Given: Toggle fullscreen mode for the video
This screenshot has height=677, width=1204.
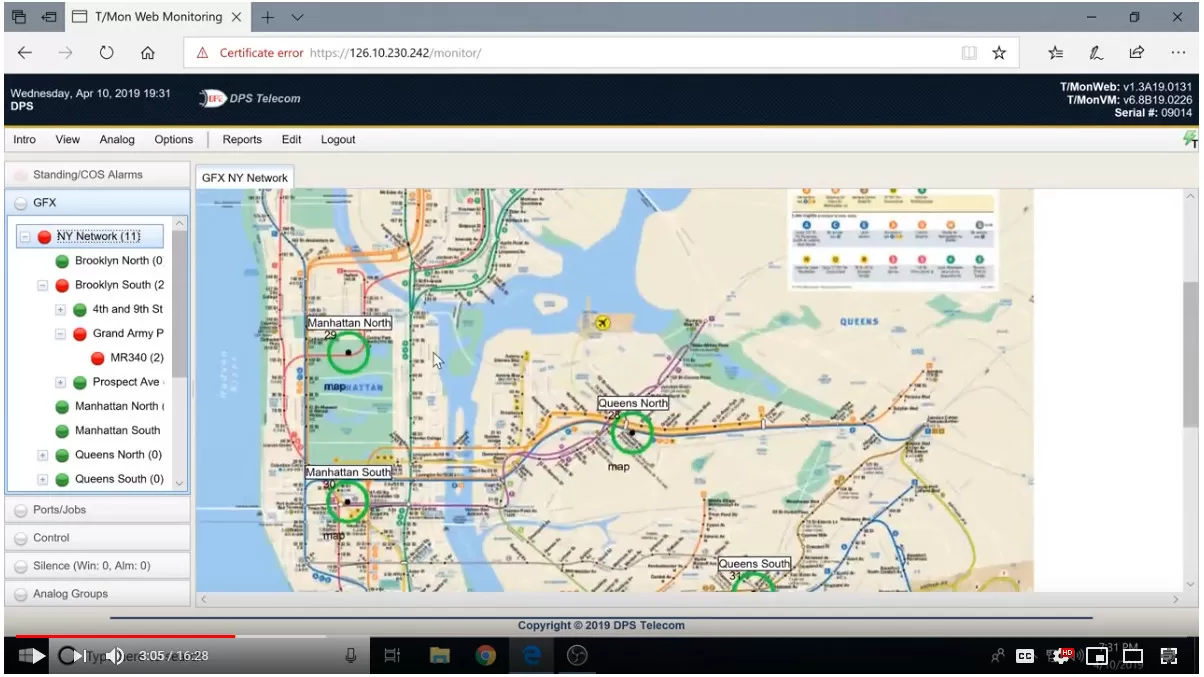Looking at the screenshot, I should (1168, 656).
